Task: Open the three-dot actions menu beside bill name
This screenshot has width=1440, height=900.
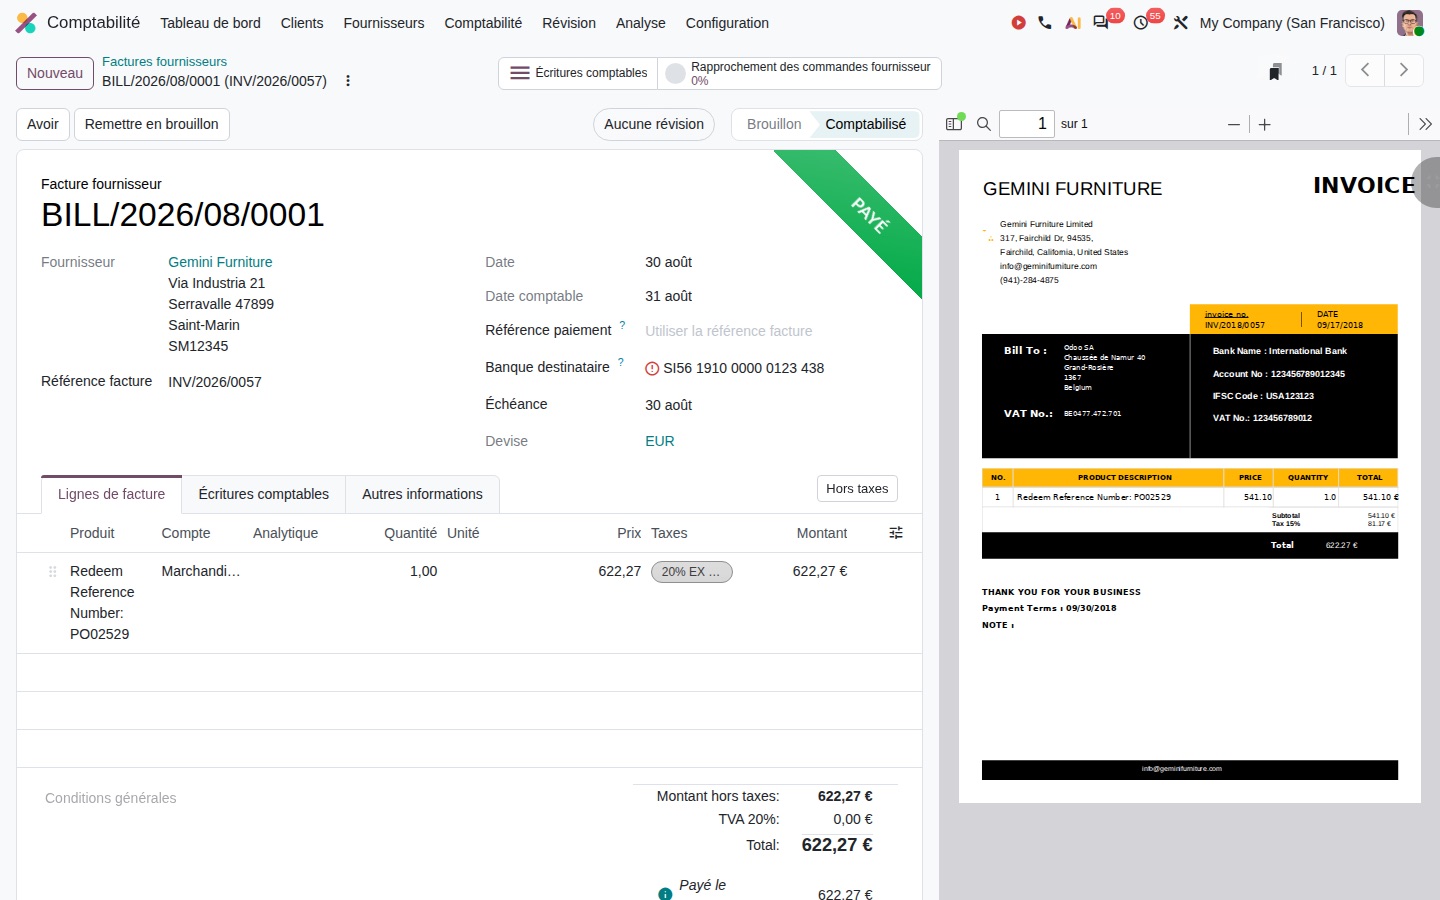Action: [348, 81]
